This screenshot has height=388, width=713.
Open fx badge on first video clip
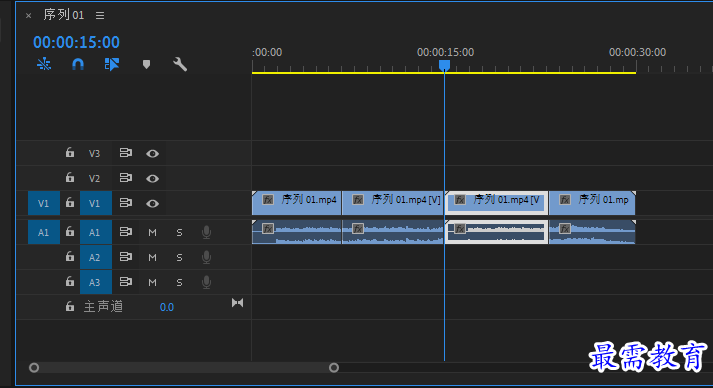pyautogui.click(x=268, y=200)
